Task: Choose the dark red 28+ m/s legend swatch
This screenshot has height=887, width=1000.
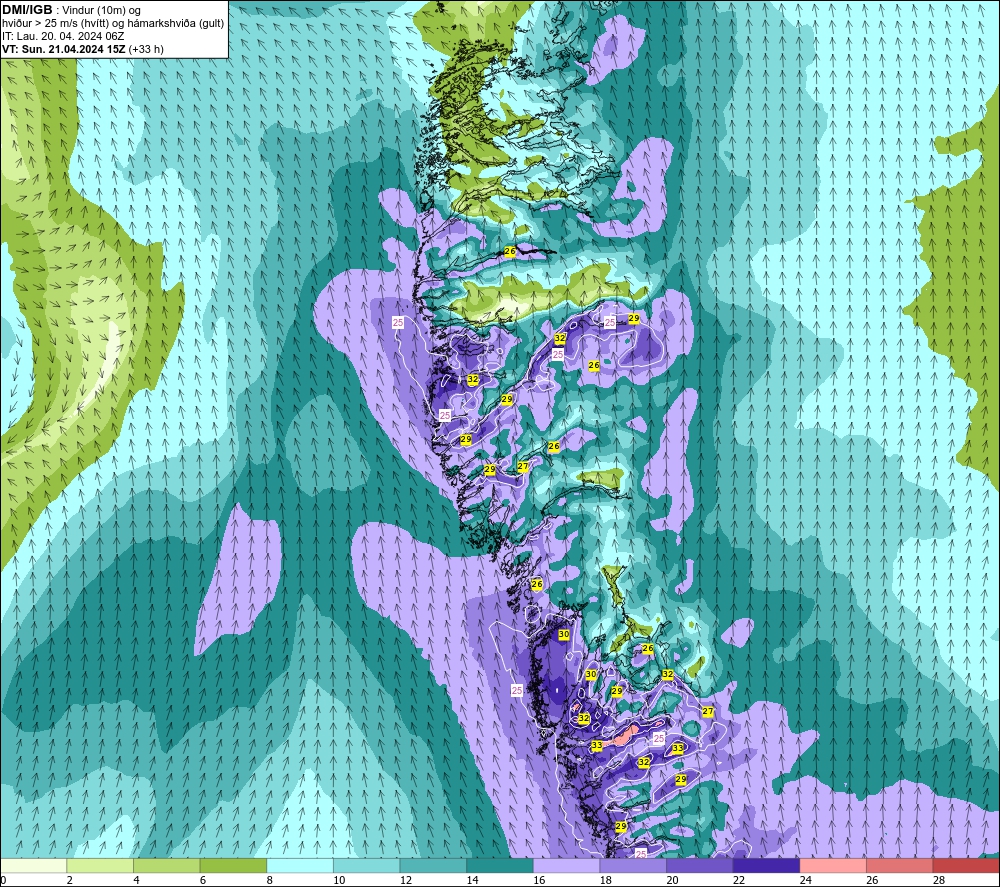Action: [966, 866]
